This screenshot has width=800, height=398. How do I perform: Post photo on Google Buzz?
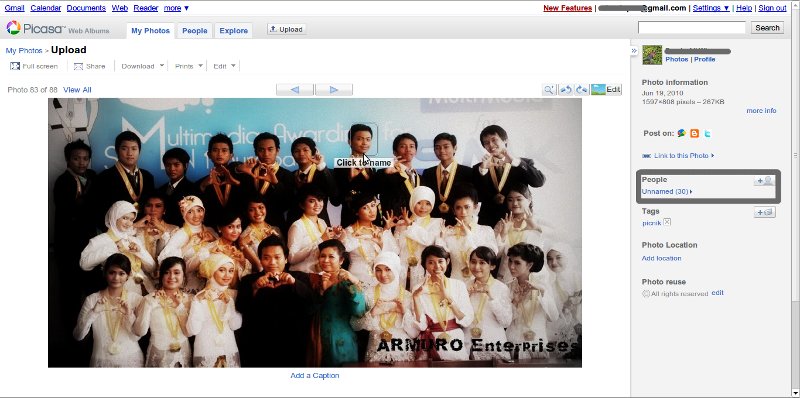pos(682,133)
